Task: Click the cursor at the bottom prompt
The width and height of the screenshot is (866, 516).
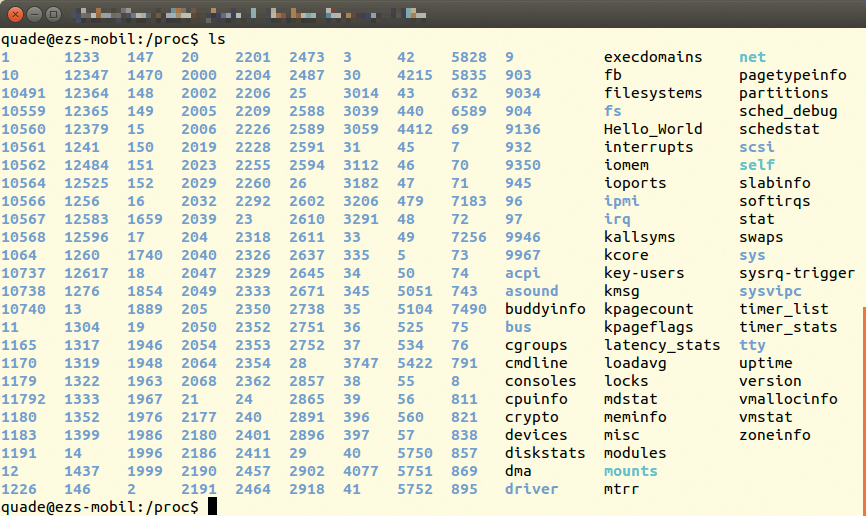Action: (x=213, y=507)
